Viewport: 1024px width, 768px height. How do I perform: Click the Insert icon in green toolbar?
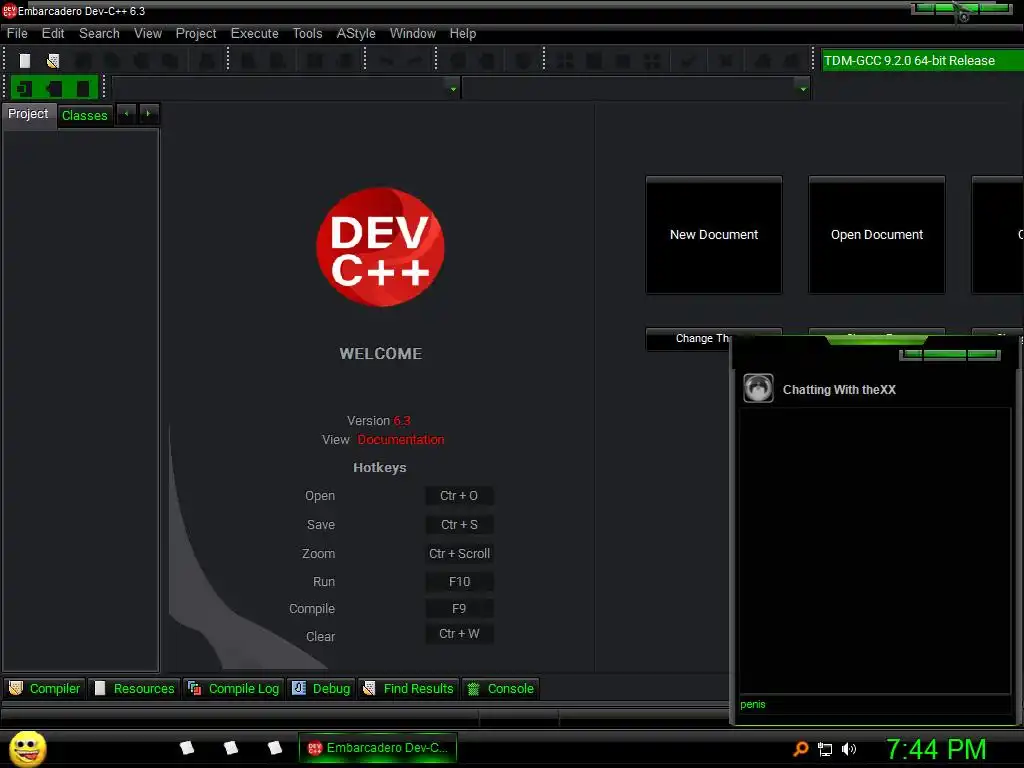click(25, 88)
